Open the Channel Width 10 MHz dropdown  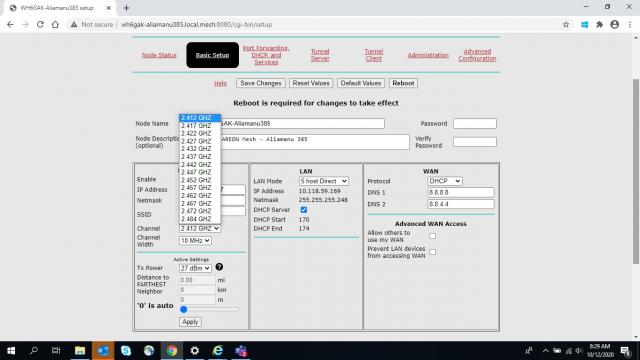pos(195,241)
